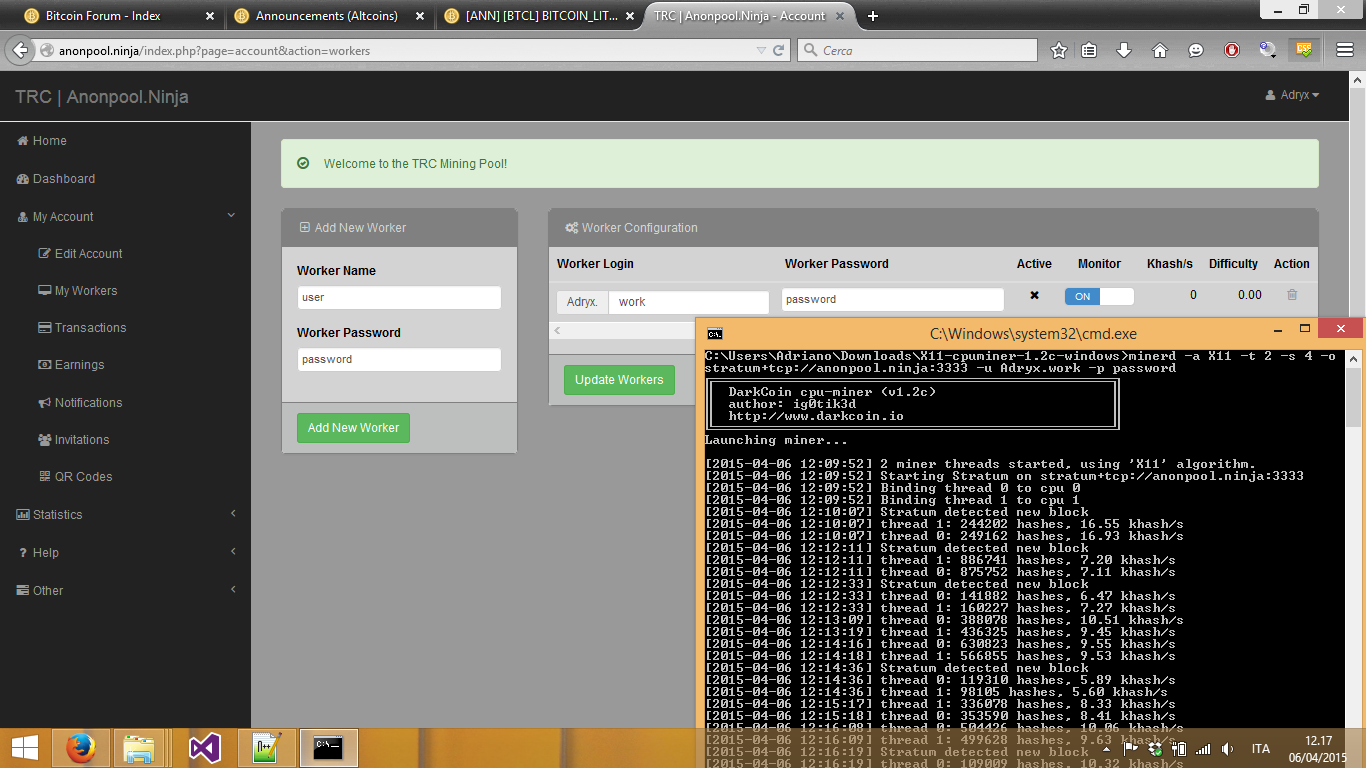Screen dimensions: 1366x768
Task: Reload the page with the refresh icon
Action: coord(779,50)
